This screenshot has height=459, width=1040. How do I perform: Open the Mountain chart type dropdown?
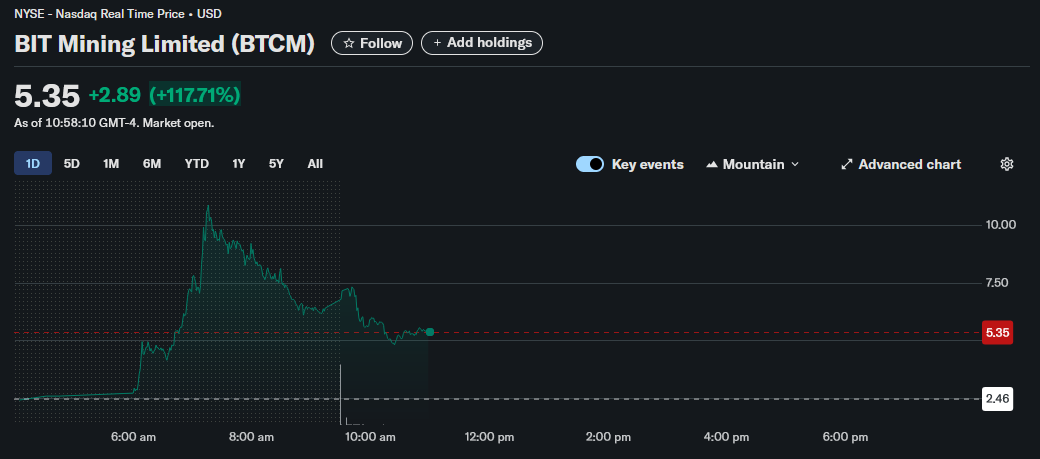point(753,164)
